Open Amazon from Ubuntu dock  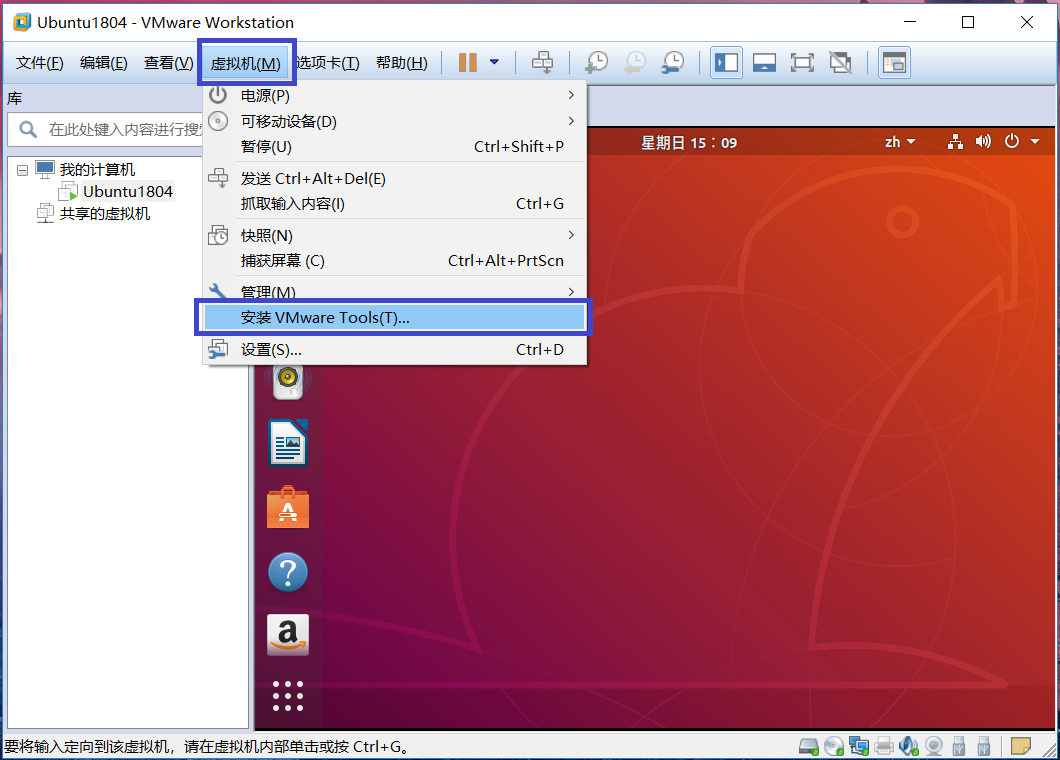coord(288,635)
